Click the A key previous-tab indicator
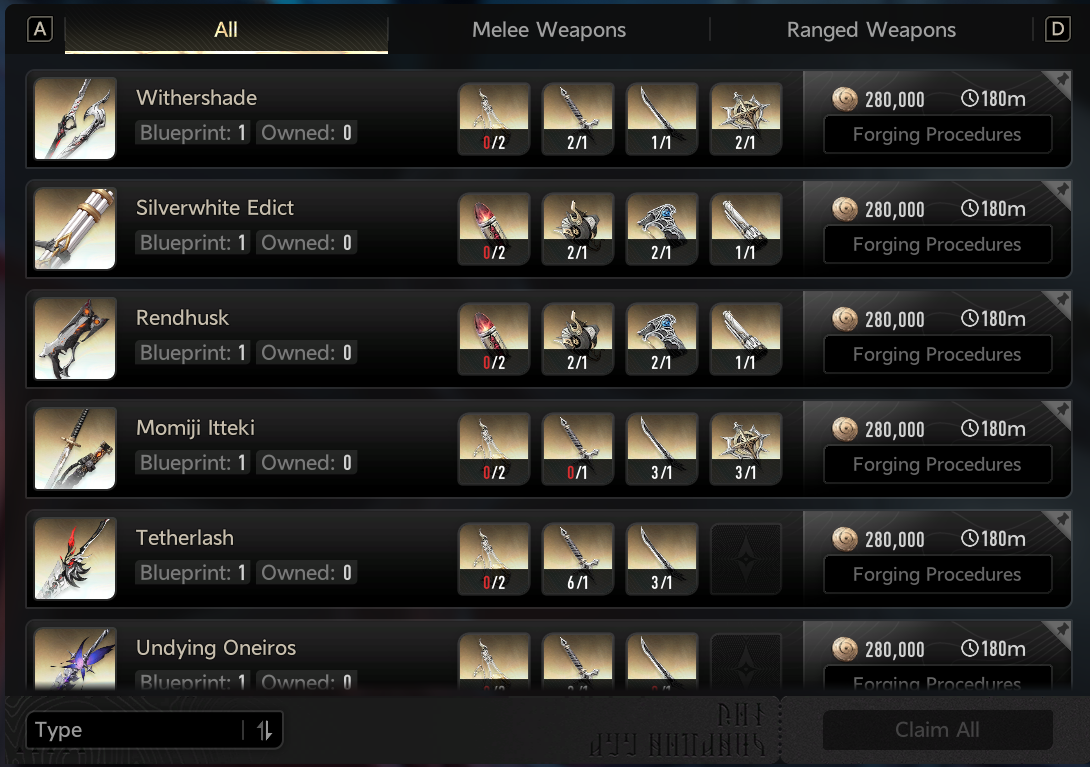The width and height of the screenshot is (1090, 767). coord(40,29)
